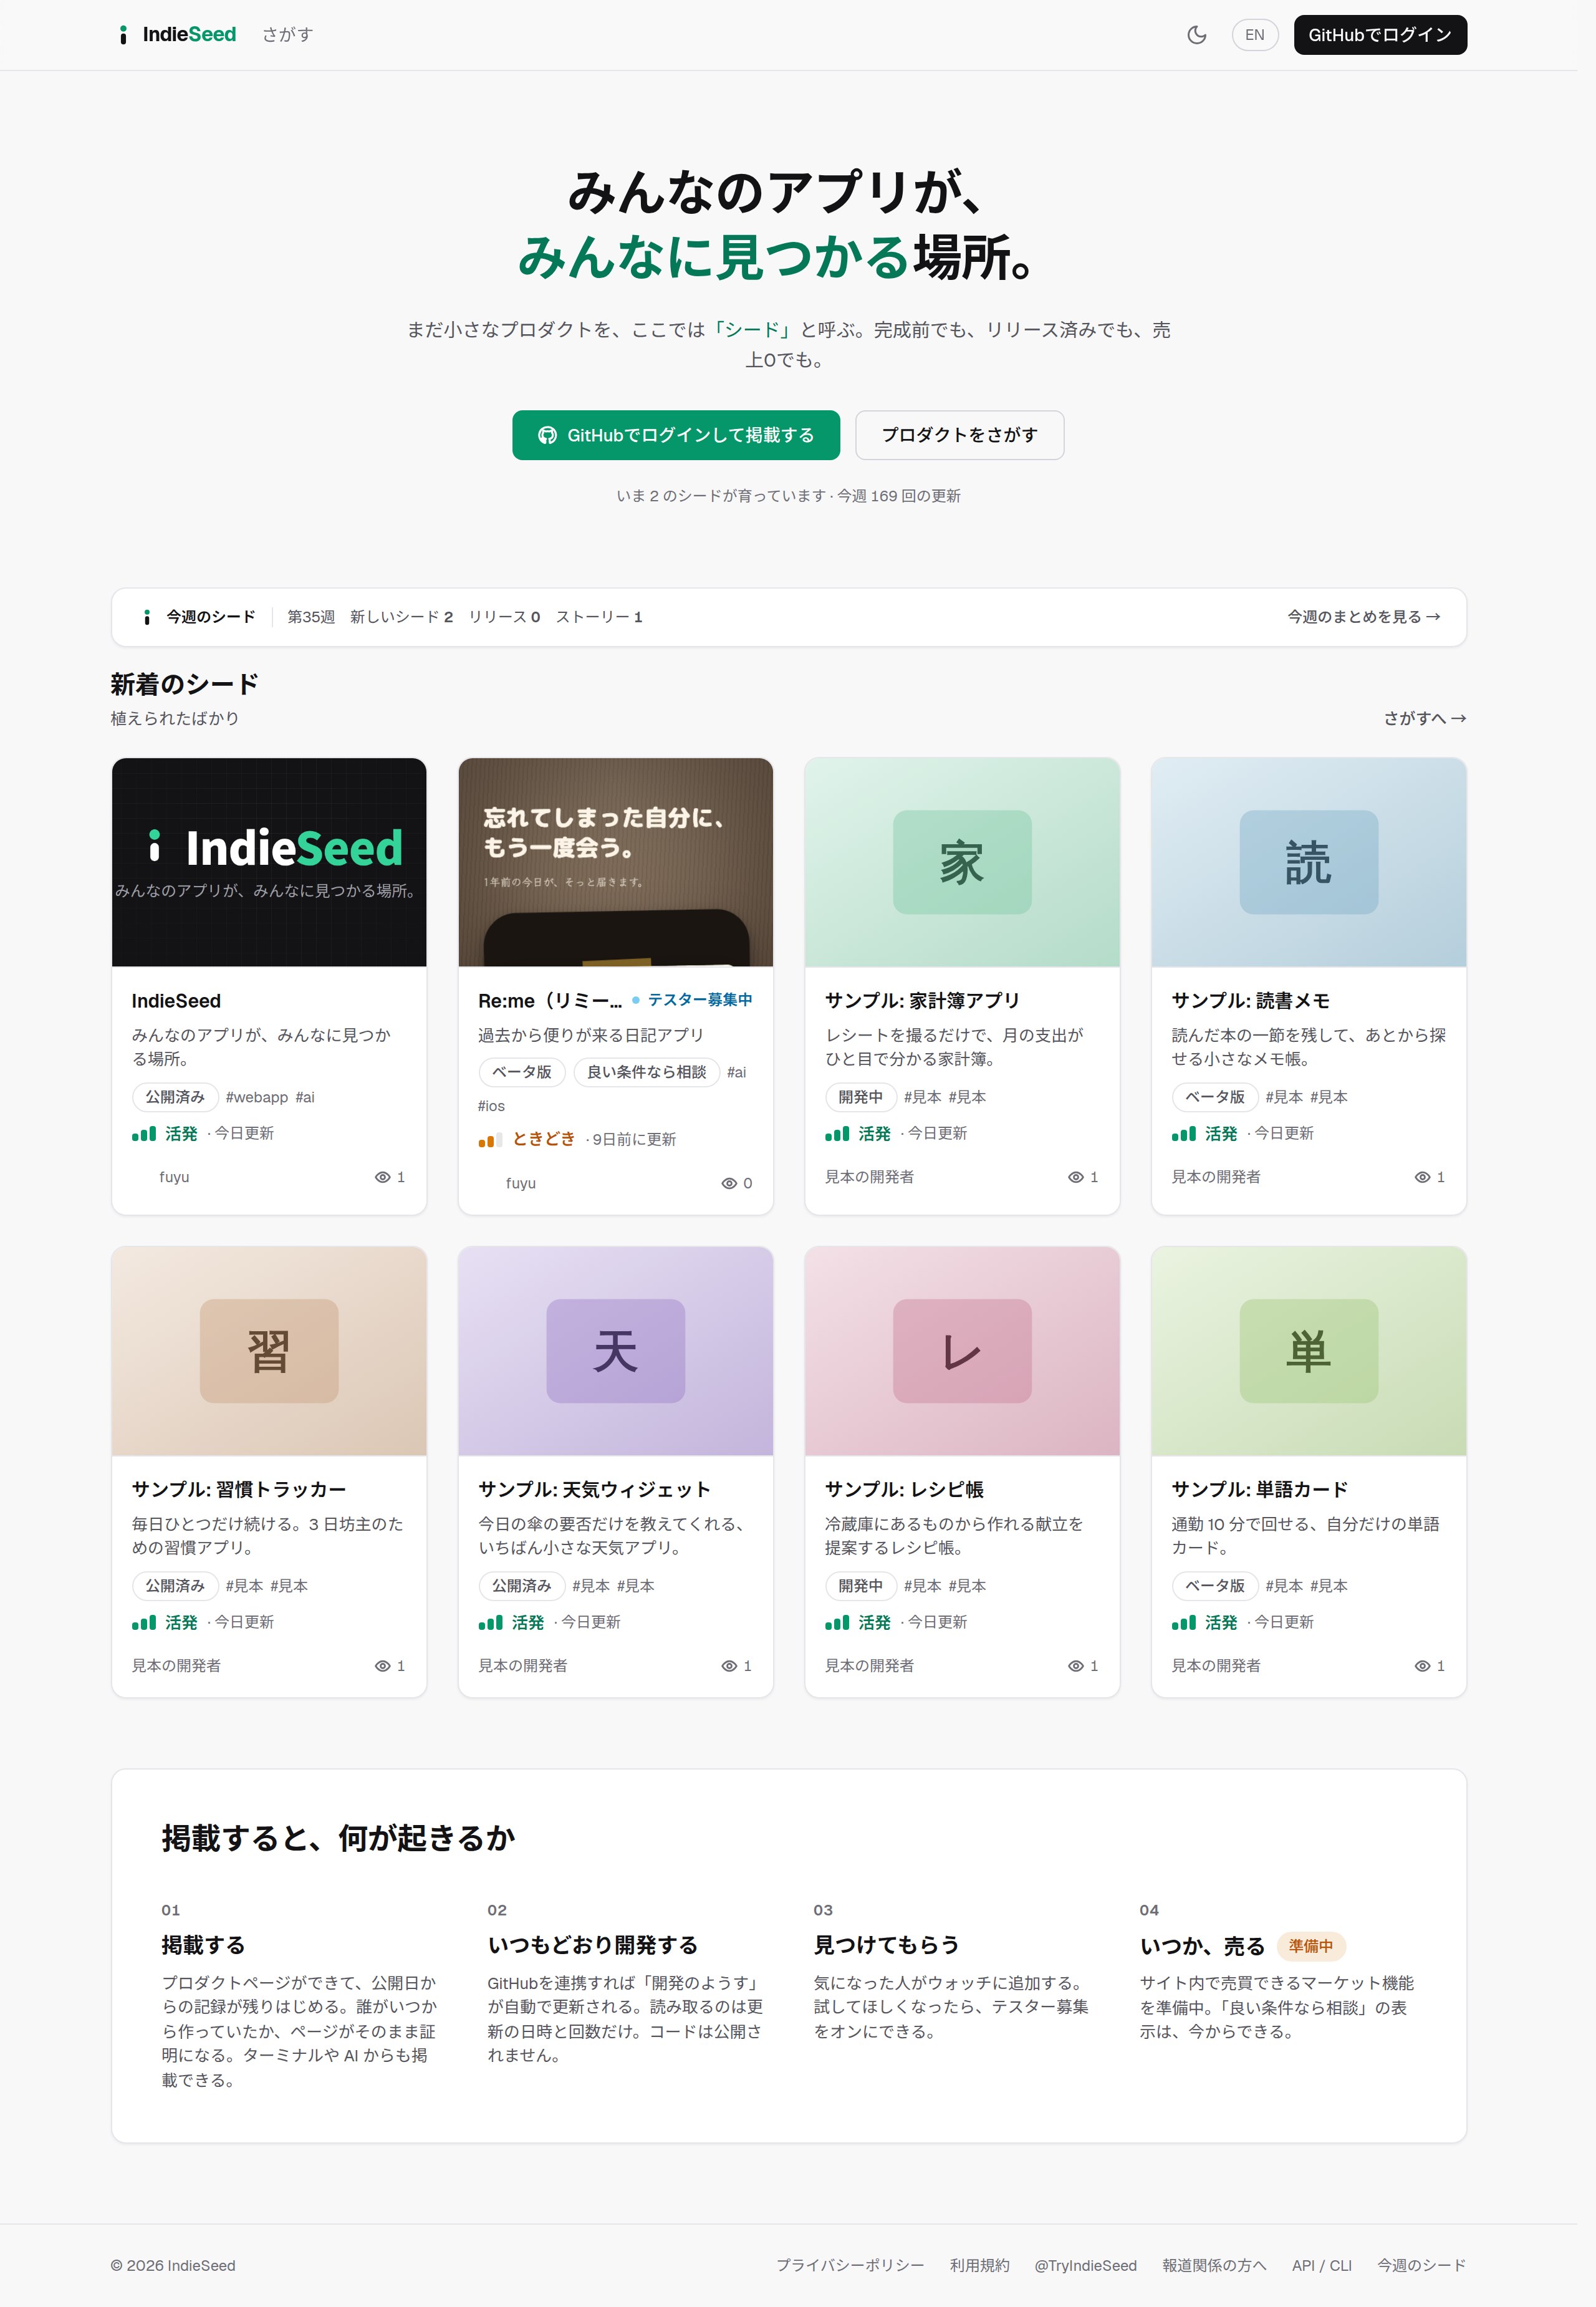The height and width of the screenshot is (2307, 1596).
Task: Click eye view count on 読書メモ card
Action: click(x=1430, y=1177)
